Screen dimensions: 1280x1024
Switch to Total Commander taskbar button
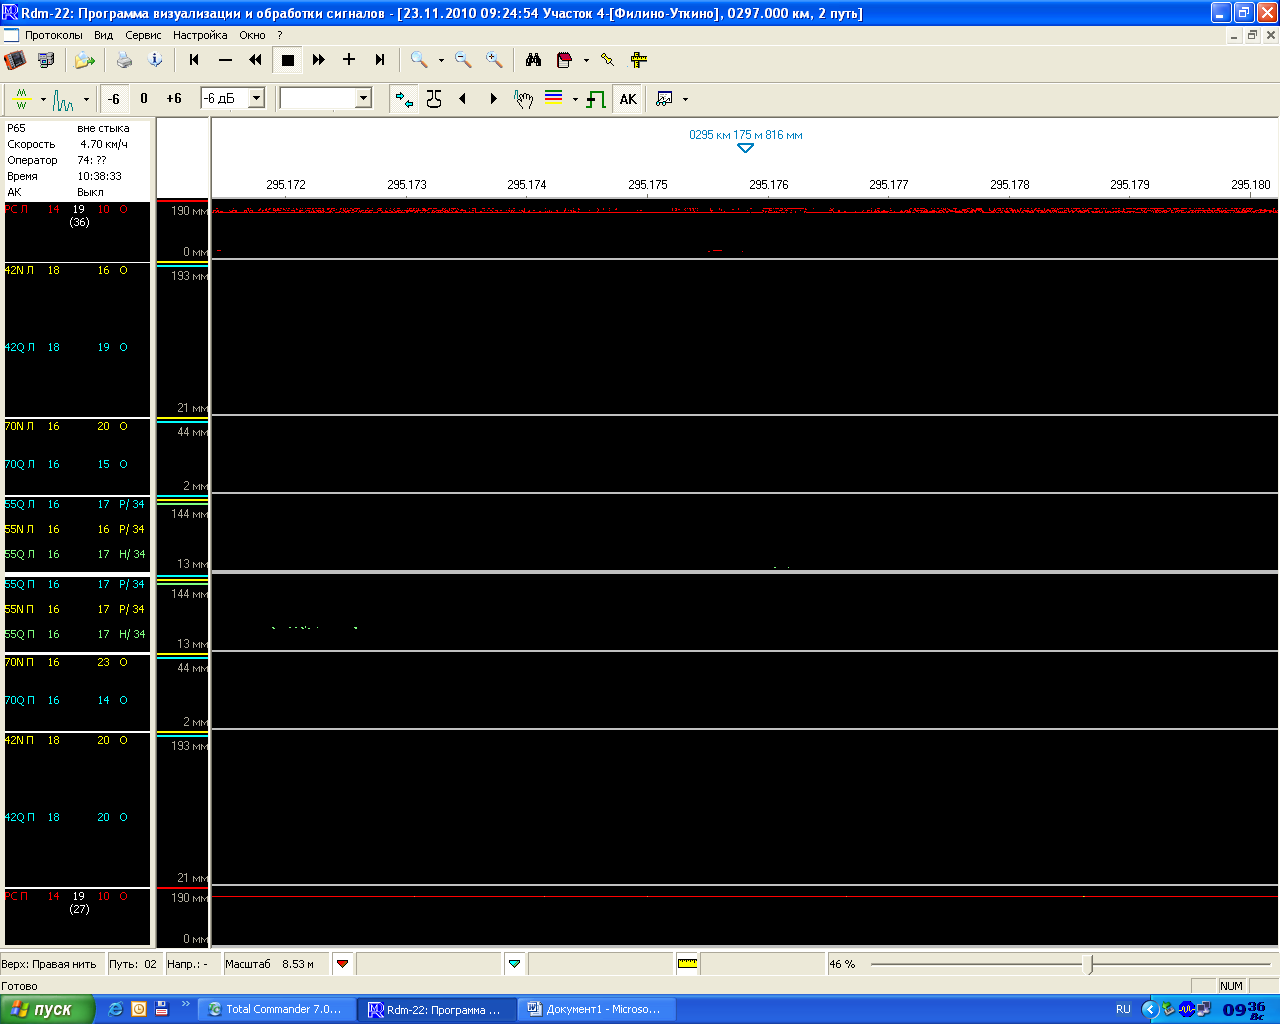coord(278,1009)
